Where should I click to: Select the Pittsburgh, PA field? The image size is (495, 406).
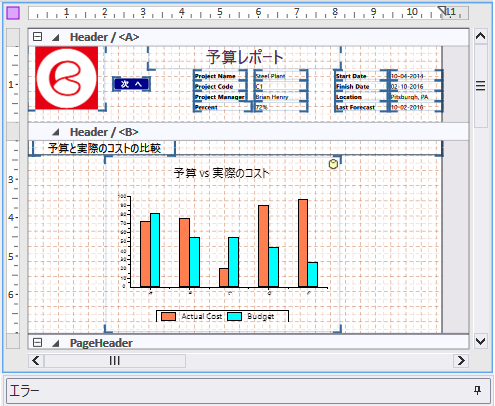point(416,97)
